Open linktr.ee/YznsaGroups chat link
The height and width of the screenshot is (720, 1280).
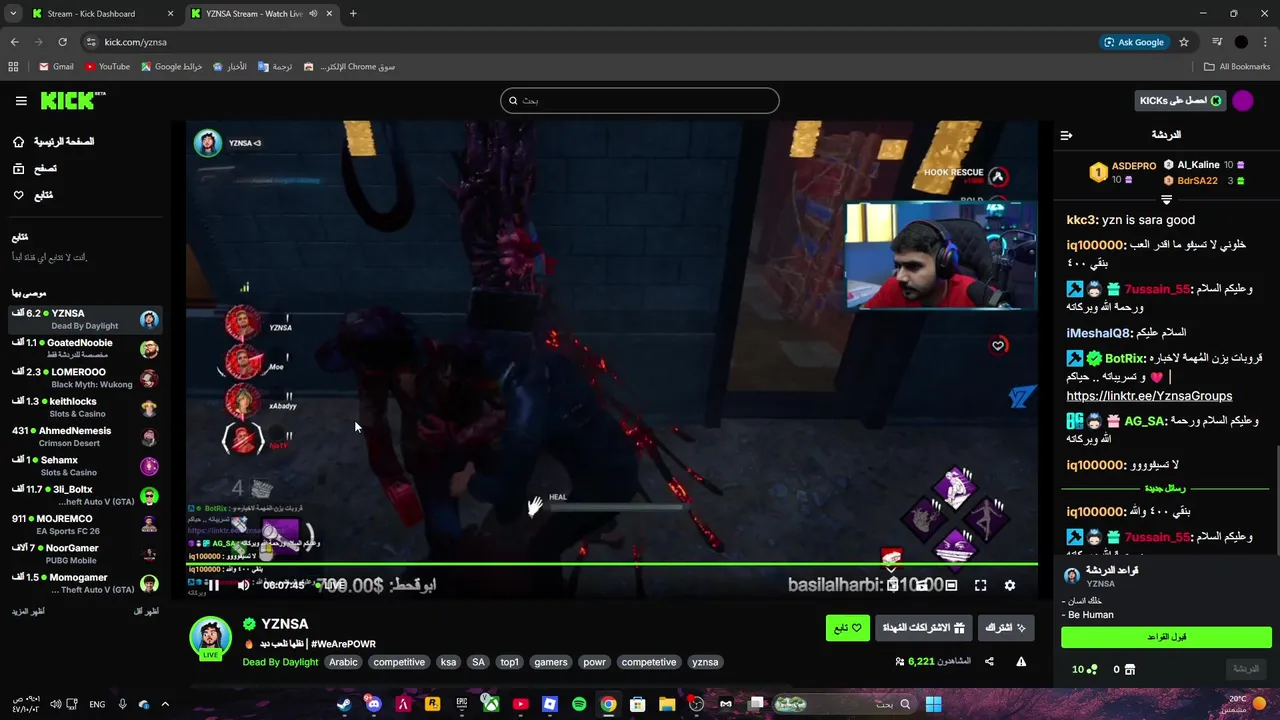pos(1149,396)
